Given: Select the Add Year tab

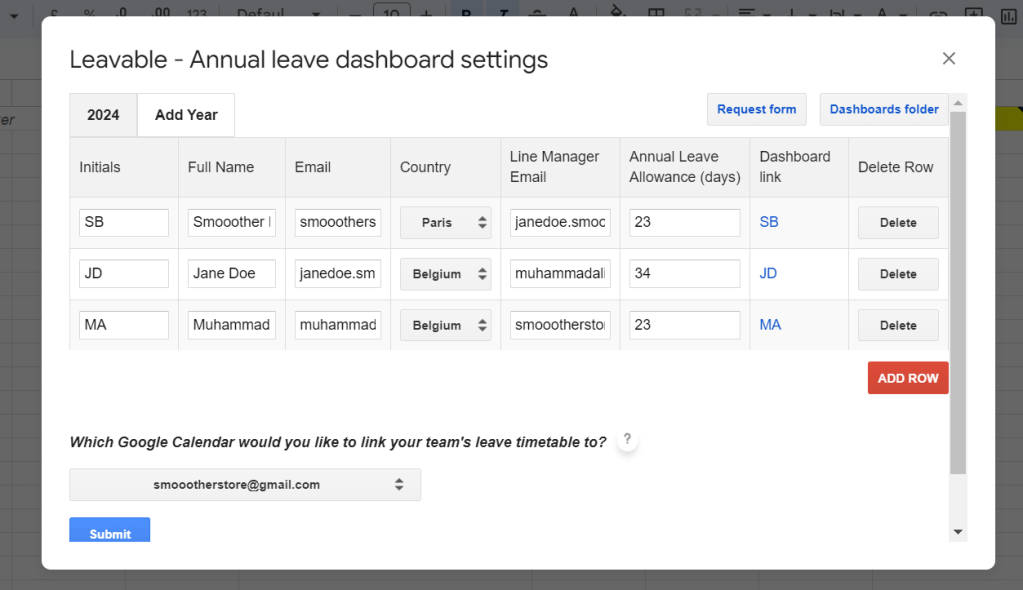Looking at the screenshot, I should (x=186, y=115).
